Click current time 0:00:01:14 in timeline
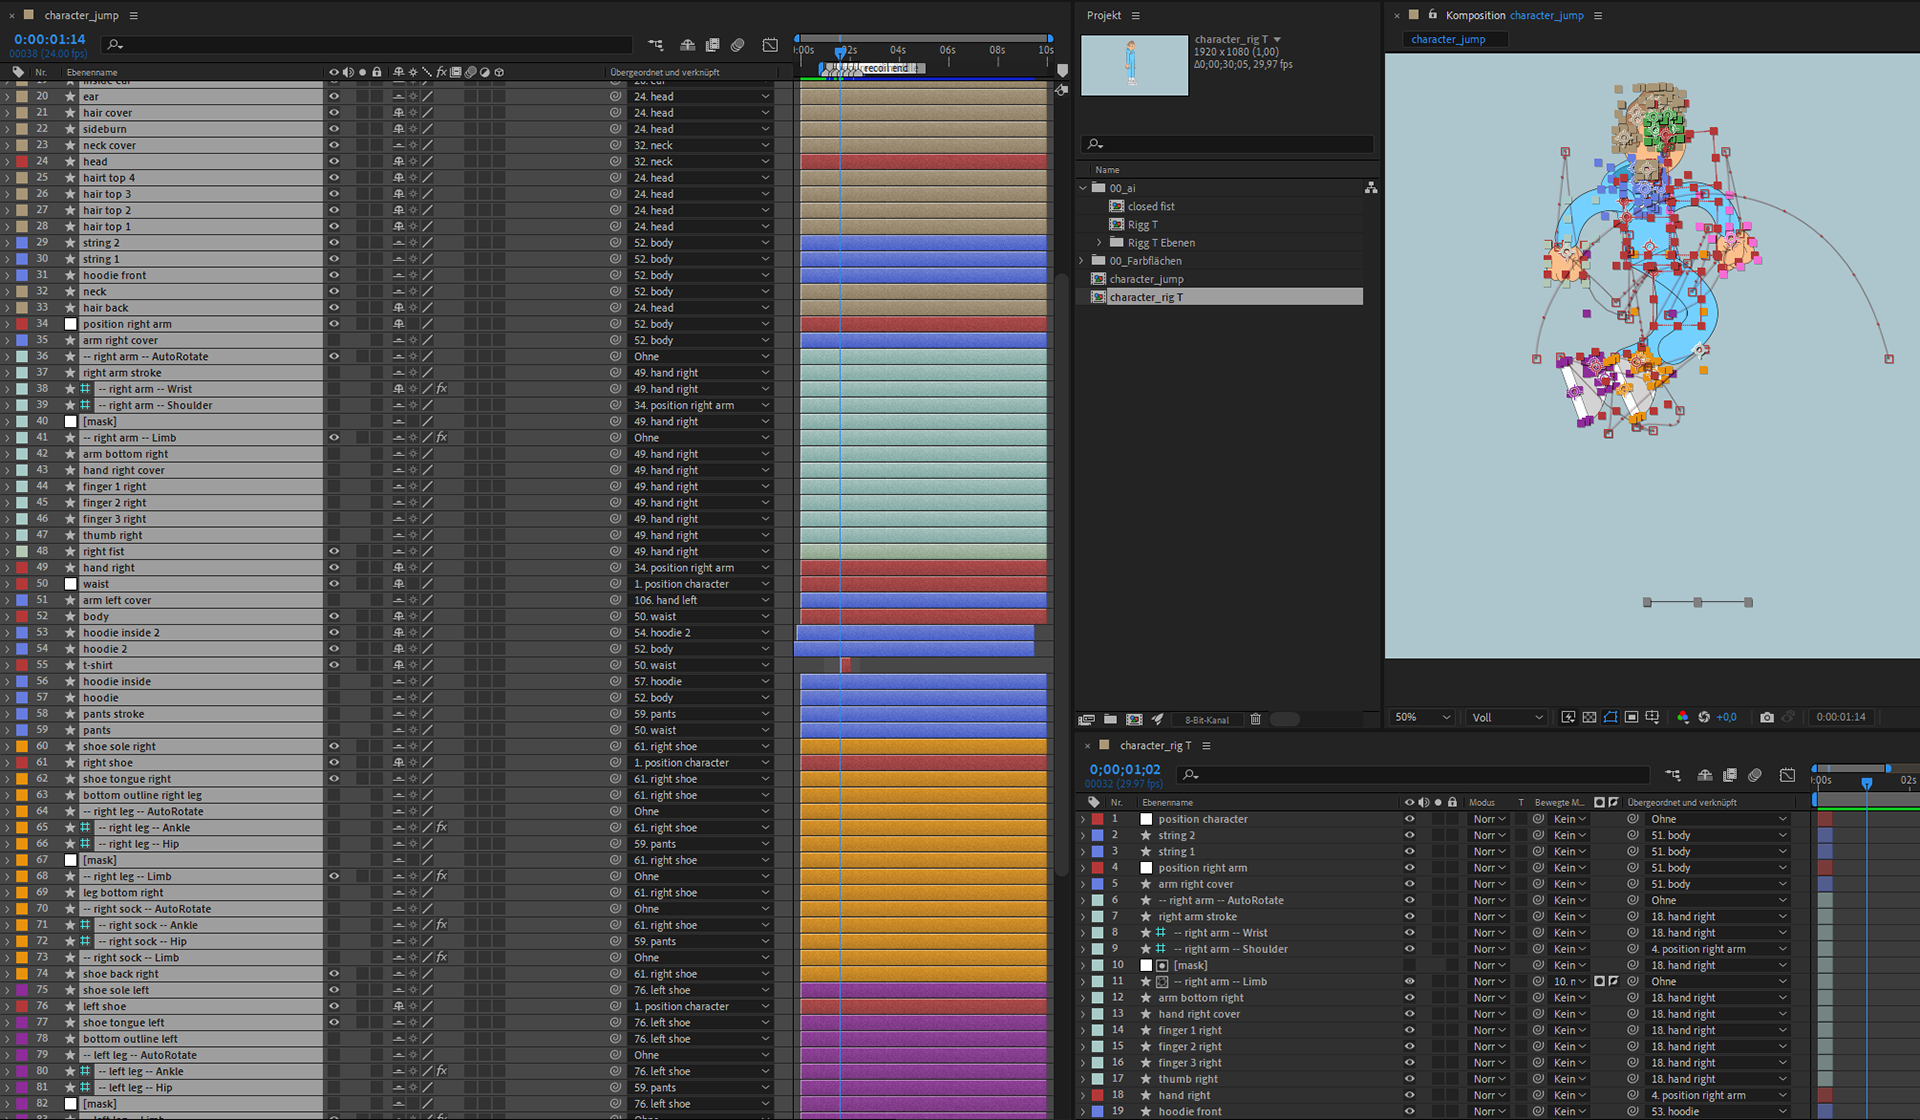The width and height of the screenshot is (1920, 1120). click(x=49, y=39)
